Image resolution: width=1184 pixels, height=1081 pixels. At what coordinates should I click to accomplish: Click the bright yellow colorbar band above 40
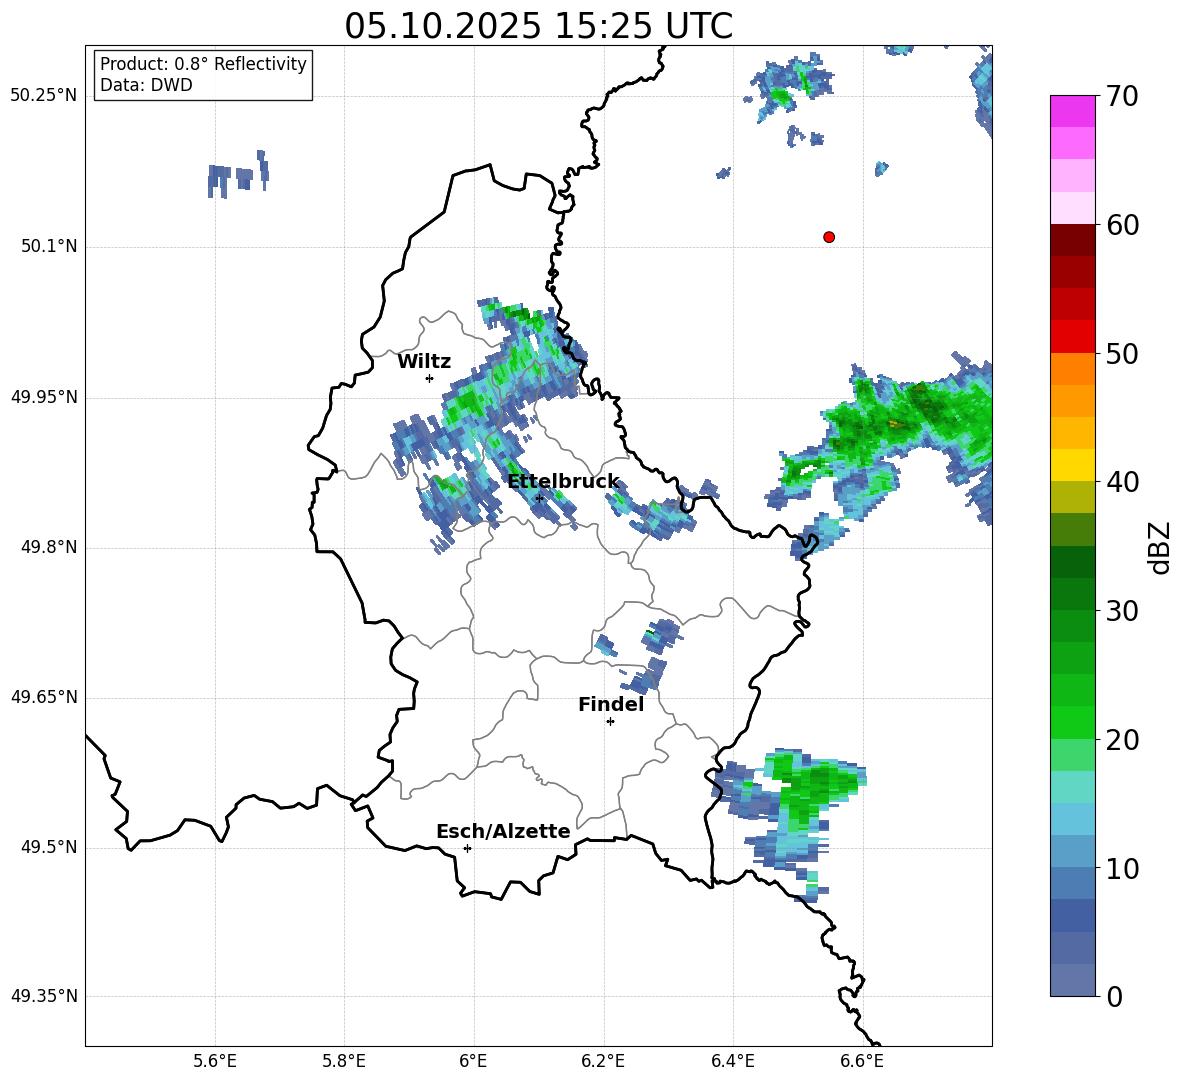[x=1072, y=465]
